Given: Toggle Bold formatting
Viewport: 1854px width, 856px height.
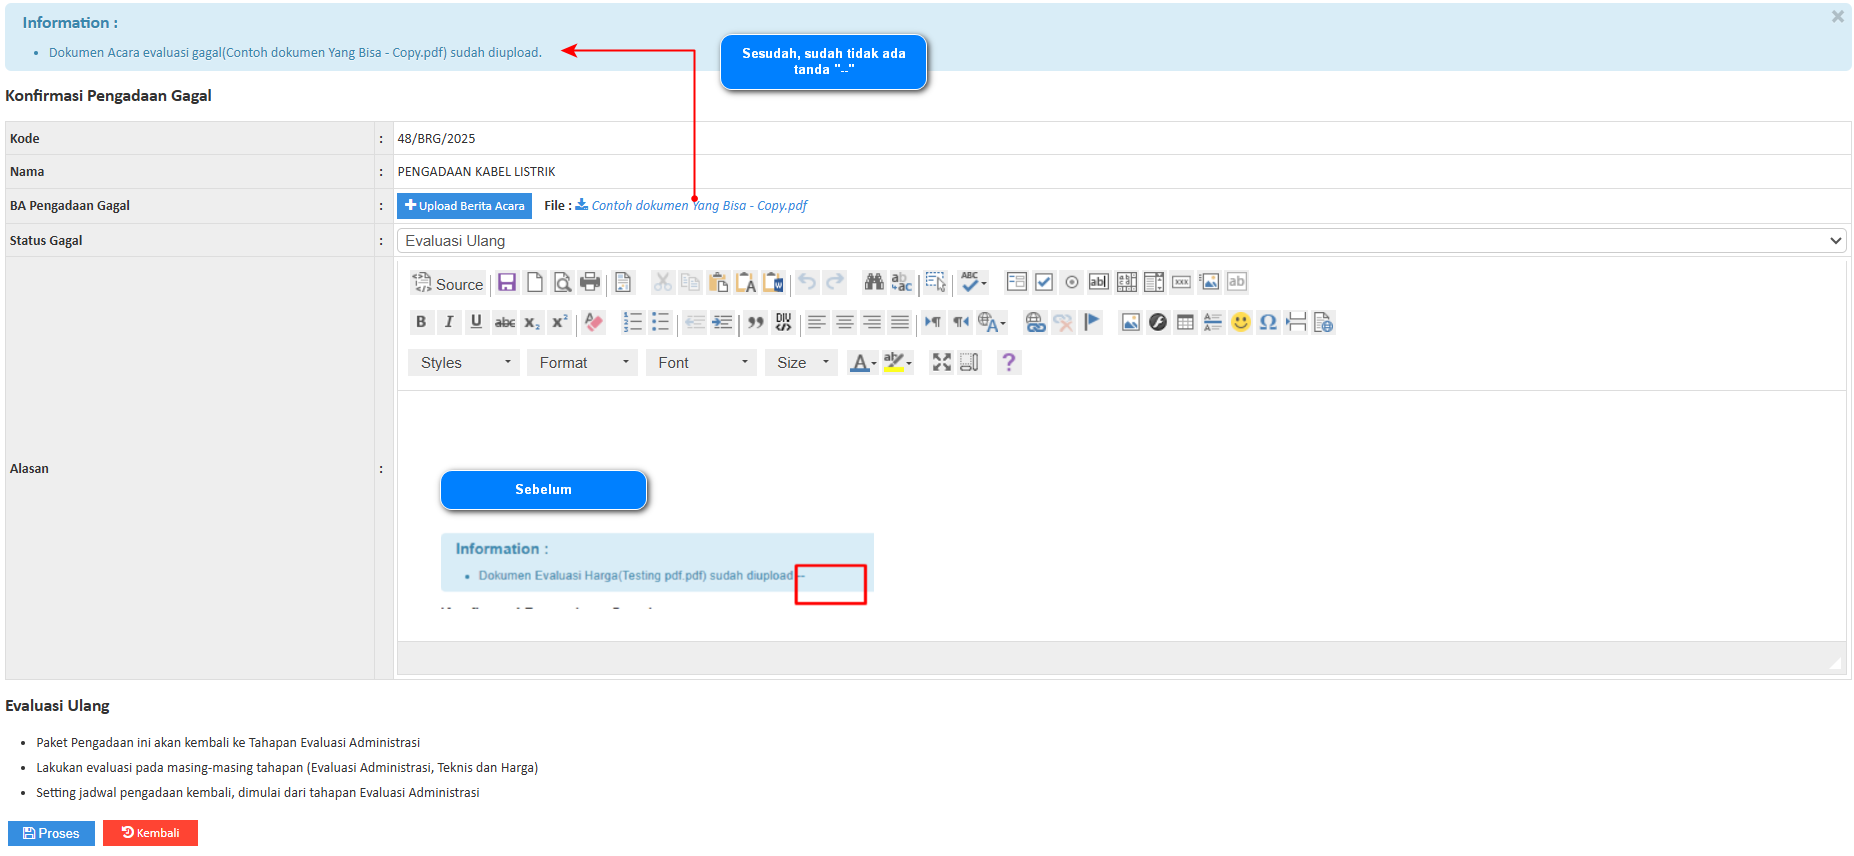Looking at the screenshot, I should pyautogui.click(x=421, y=322).
